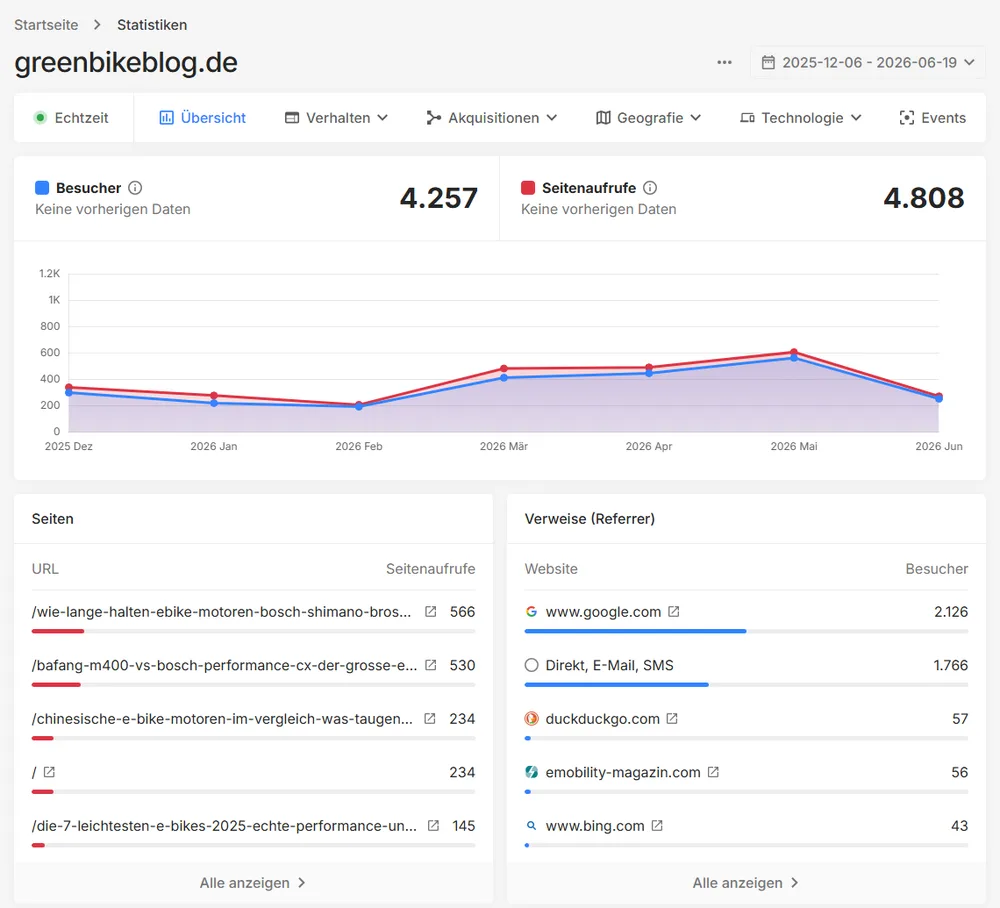Viewport: 1000px width, 908px height.
Task: Select the Übersicht tab
Action: pyautogui.click(x=202, y=118)
